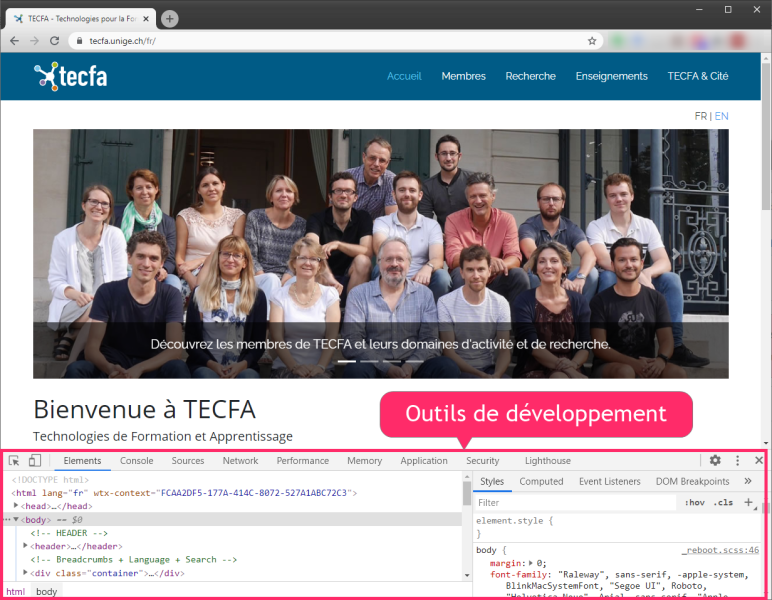Advance carousel with next arrow
The image size is (772, 600).
(x=676, y=253)
